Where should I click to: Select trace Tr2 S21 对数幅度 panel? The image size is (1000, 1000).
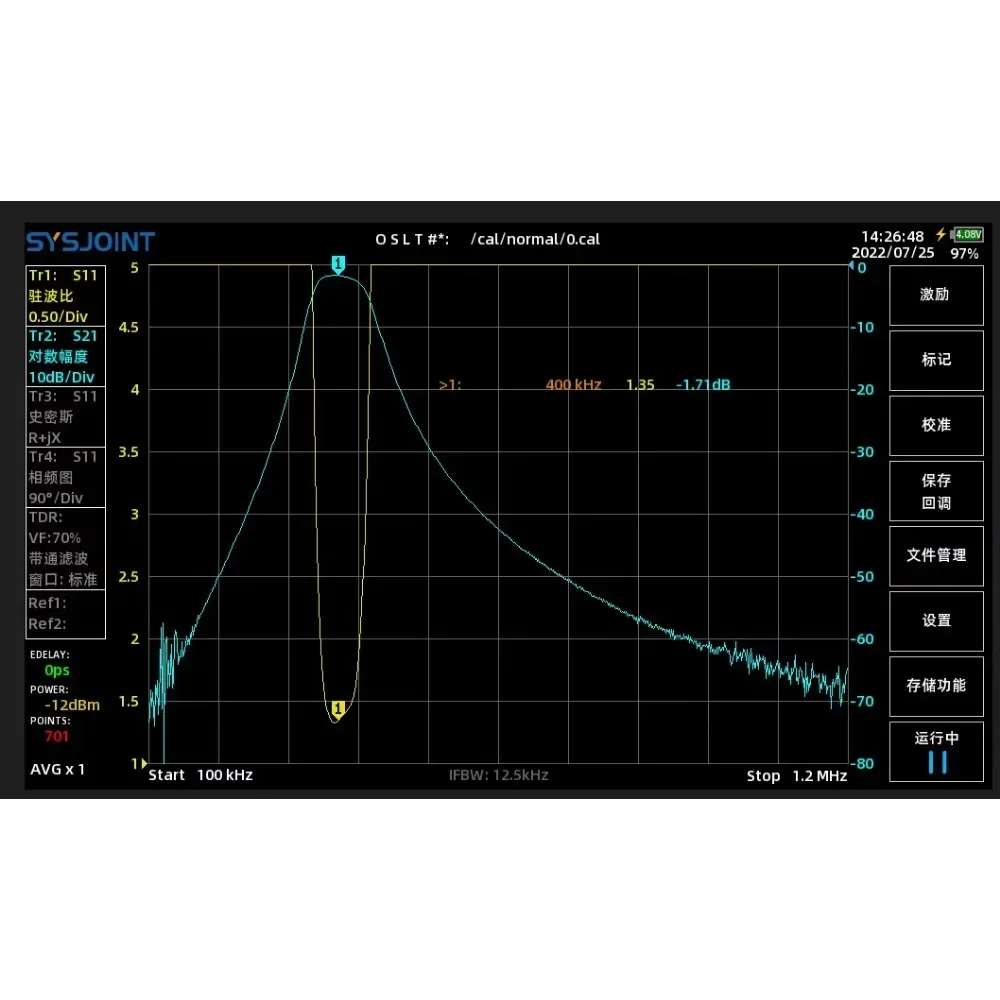[x=65, y=357]
